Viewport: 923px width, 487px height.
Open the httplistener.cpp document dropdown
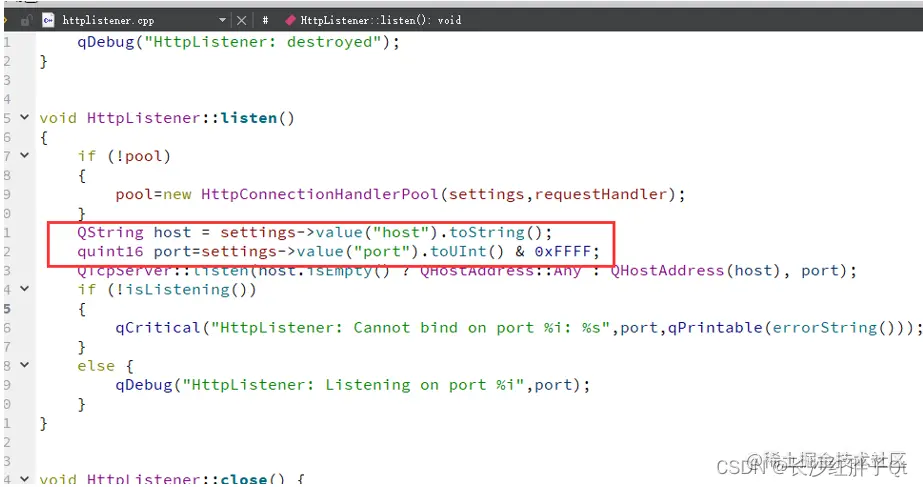[x=223, y=20]
